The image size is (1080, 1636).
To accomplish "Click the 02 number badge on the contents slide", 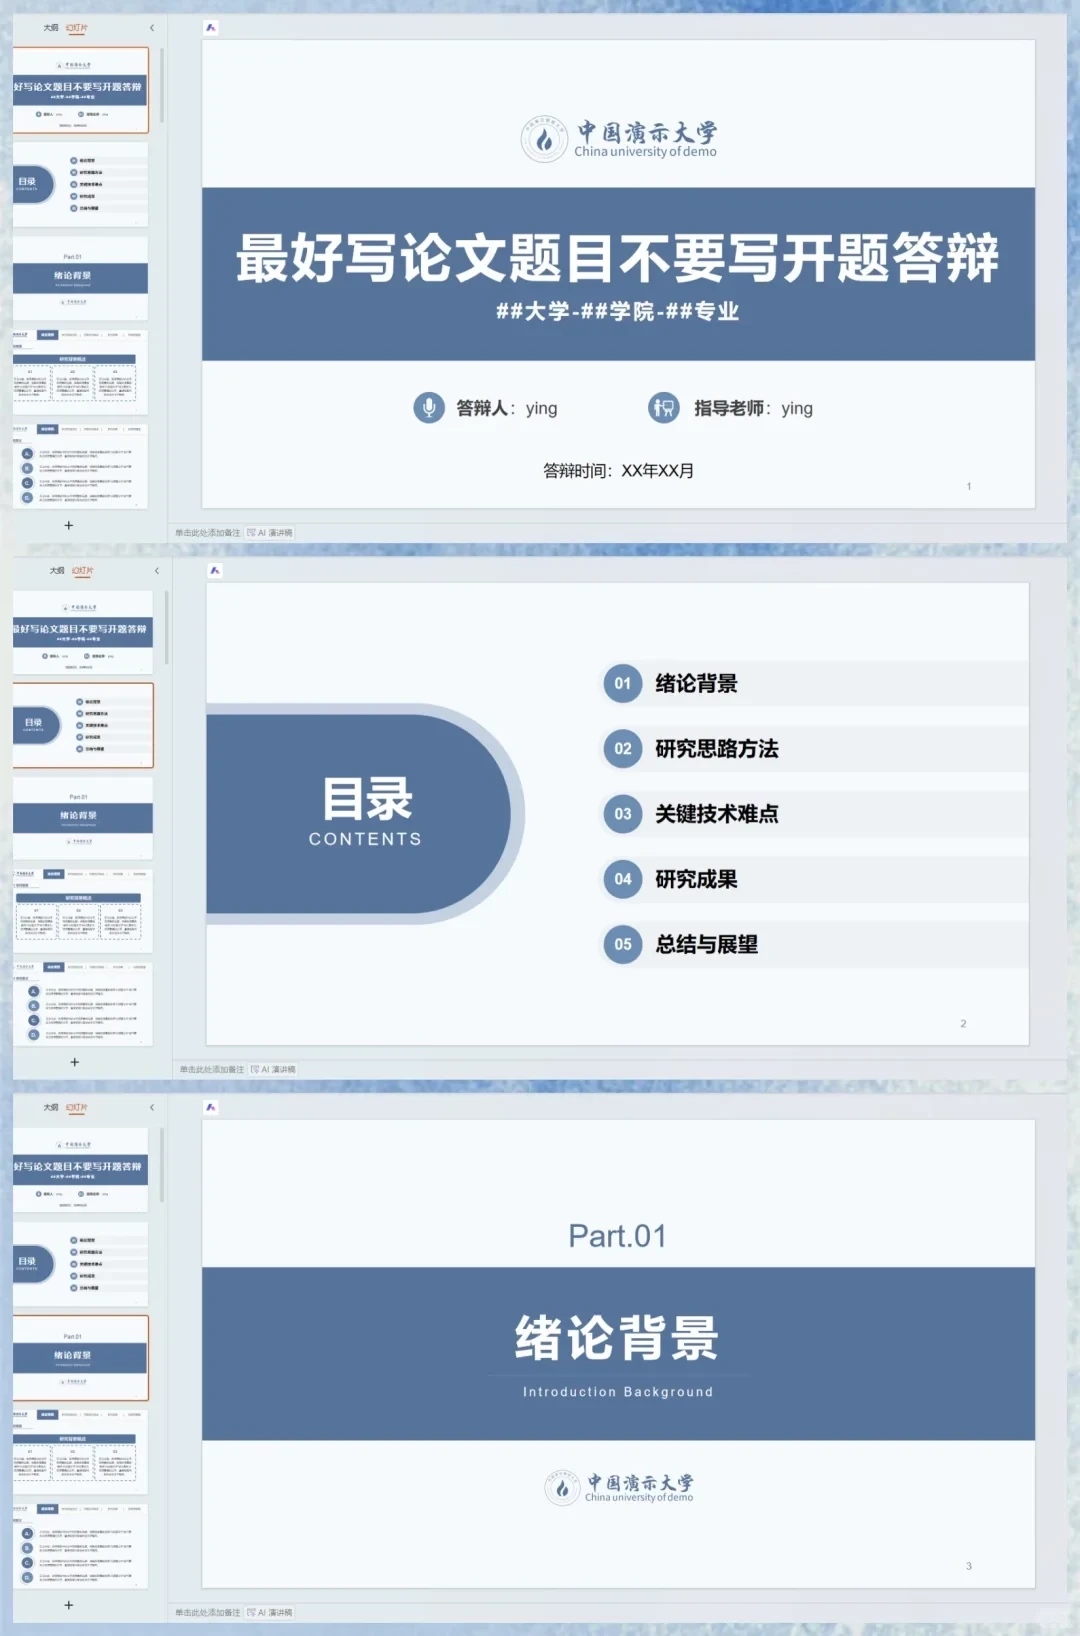I will click(x=623, y=749).
